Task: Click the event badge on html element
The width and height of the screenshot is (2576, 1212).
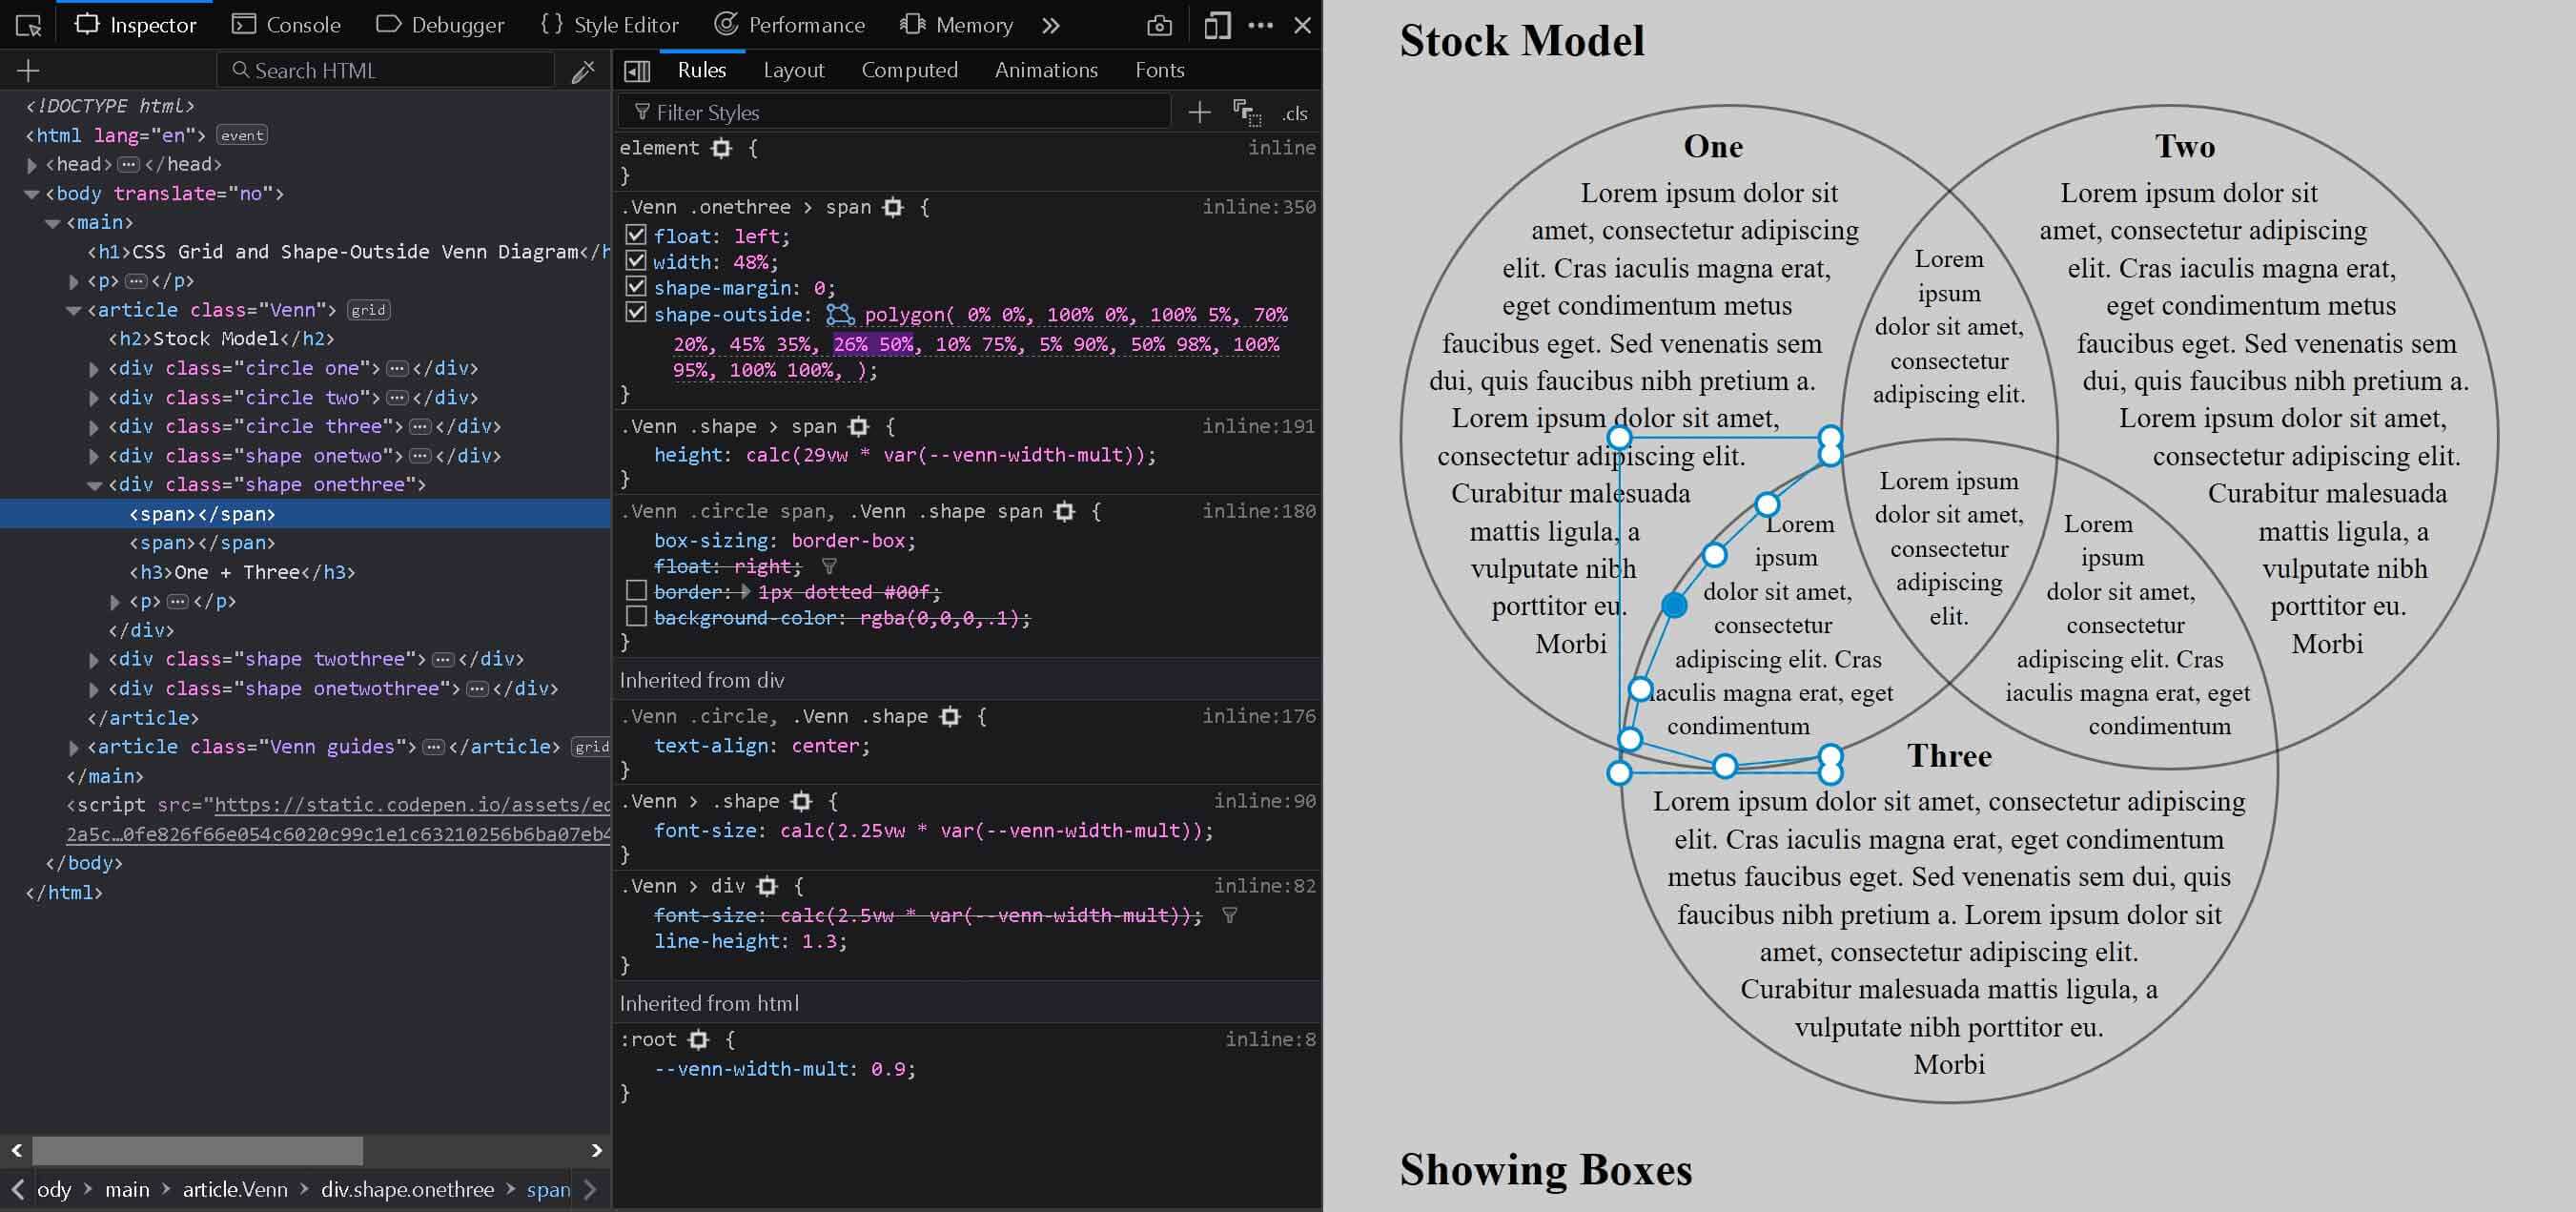Action: (x=242, y=135)
